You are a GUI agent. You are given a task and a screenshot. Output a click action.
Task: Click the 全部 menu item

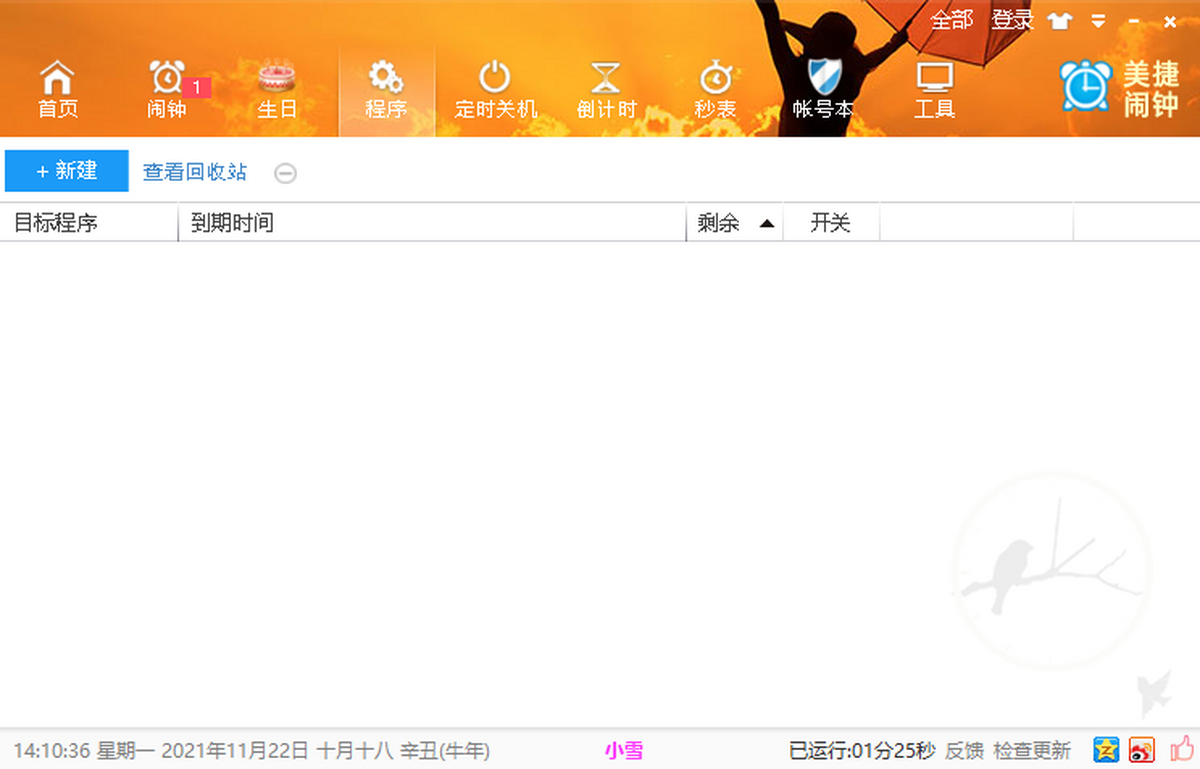point(951,21)
